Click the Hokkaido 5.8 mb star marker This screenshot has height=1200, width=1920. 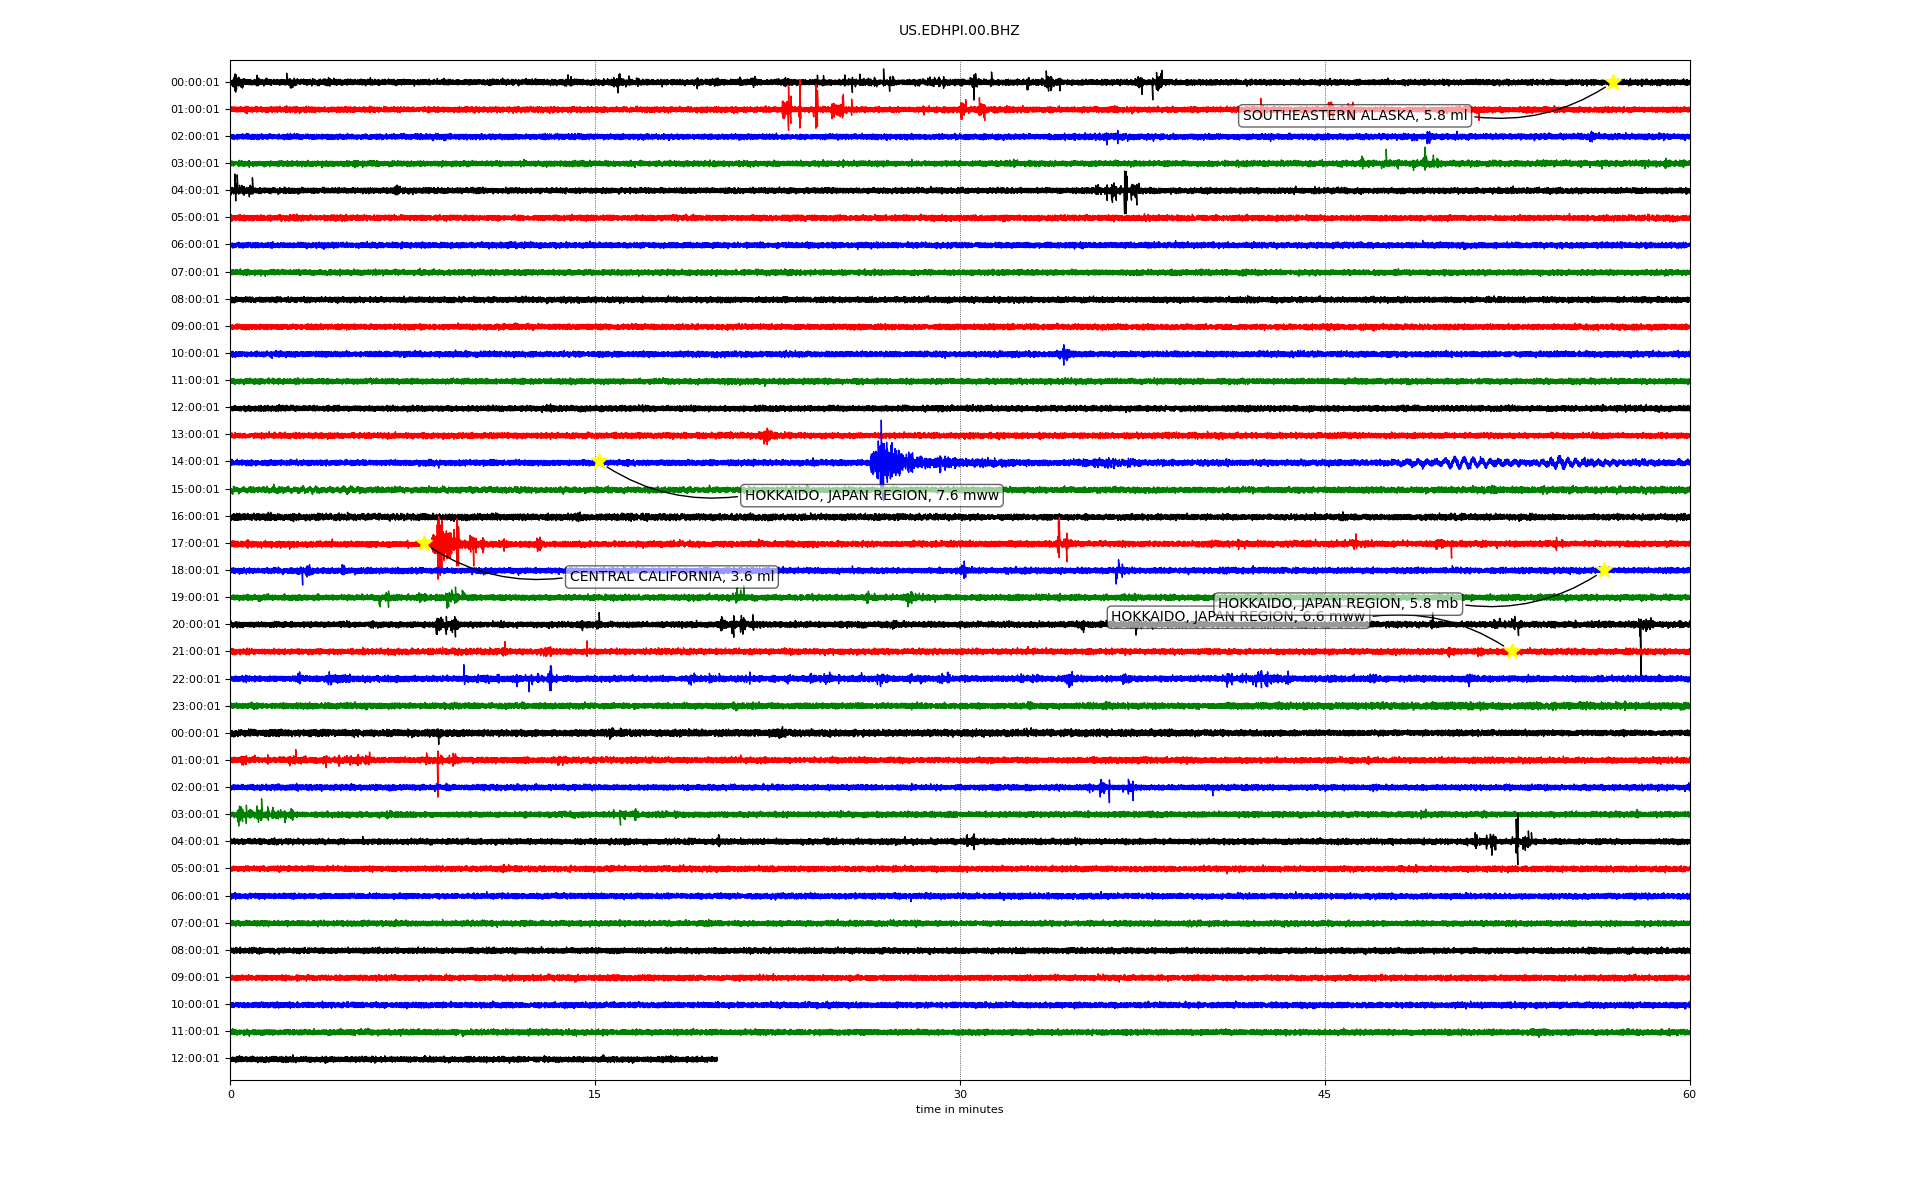coord(1604,570)
